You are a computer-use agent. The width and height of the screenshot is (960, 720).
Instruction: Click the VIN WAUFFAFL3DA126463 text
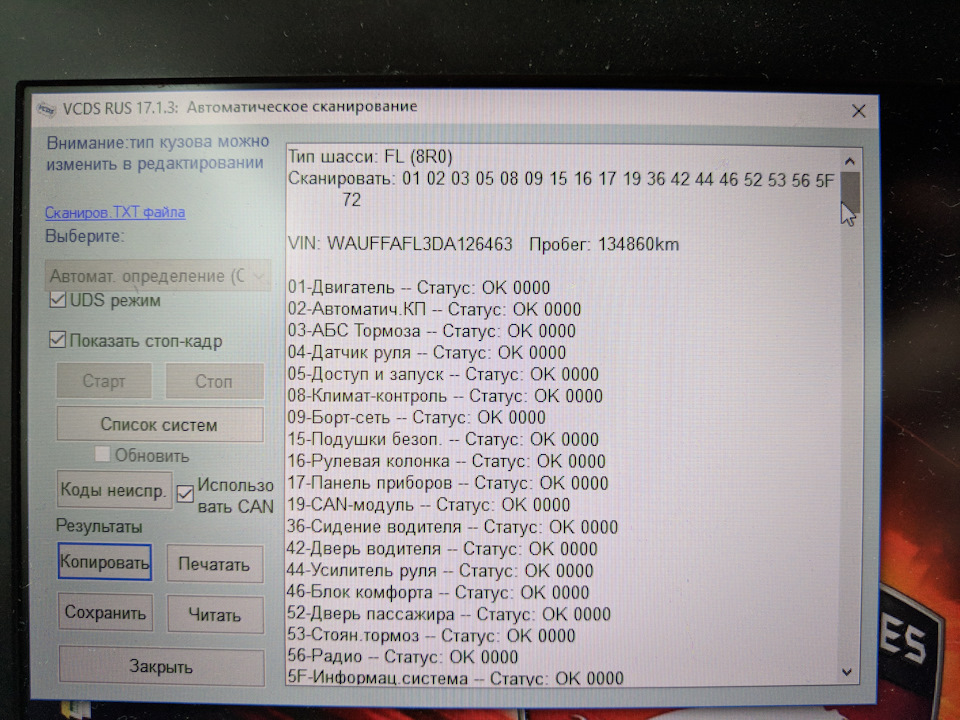click(x=400, y=244)
